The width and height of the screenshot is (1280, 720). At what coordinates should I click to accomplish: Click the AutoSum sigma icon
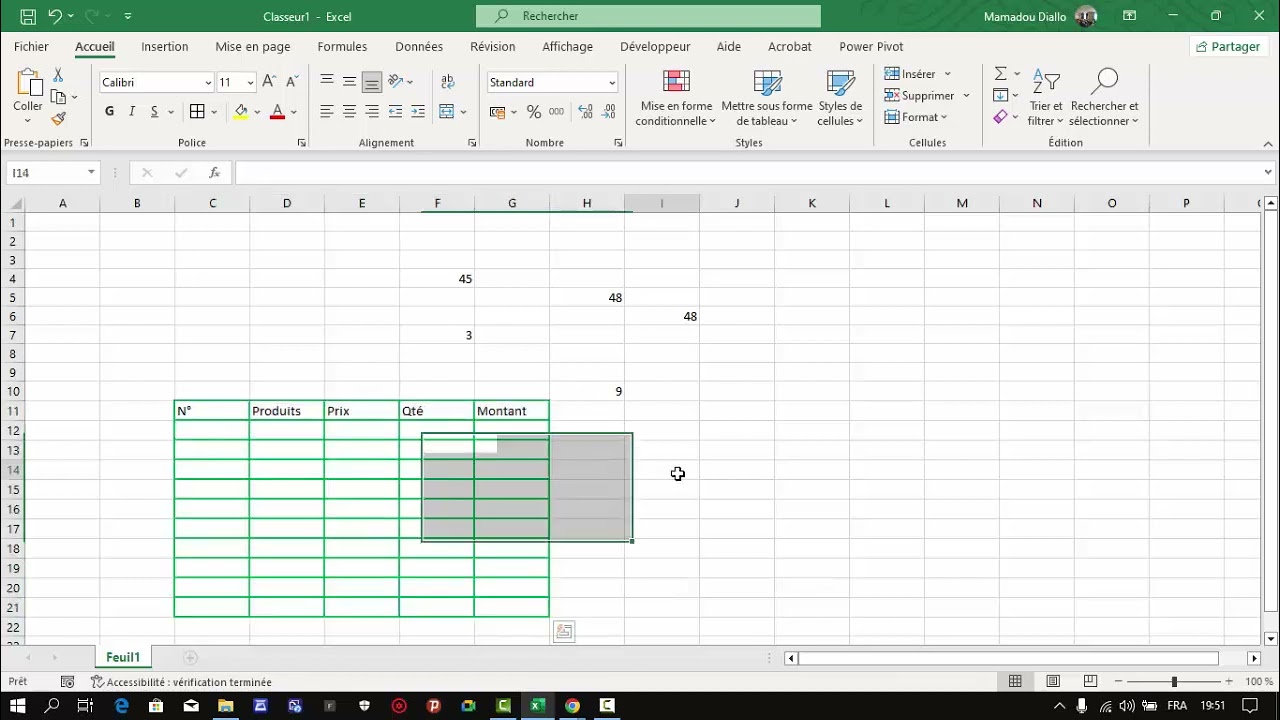coord(1000,74)
